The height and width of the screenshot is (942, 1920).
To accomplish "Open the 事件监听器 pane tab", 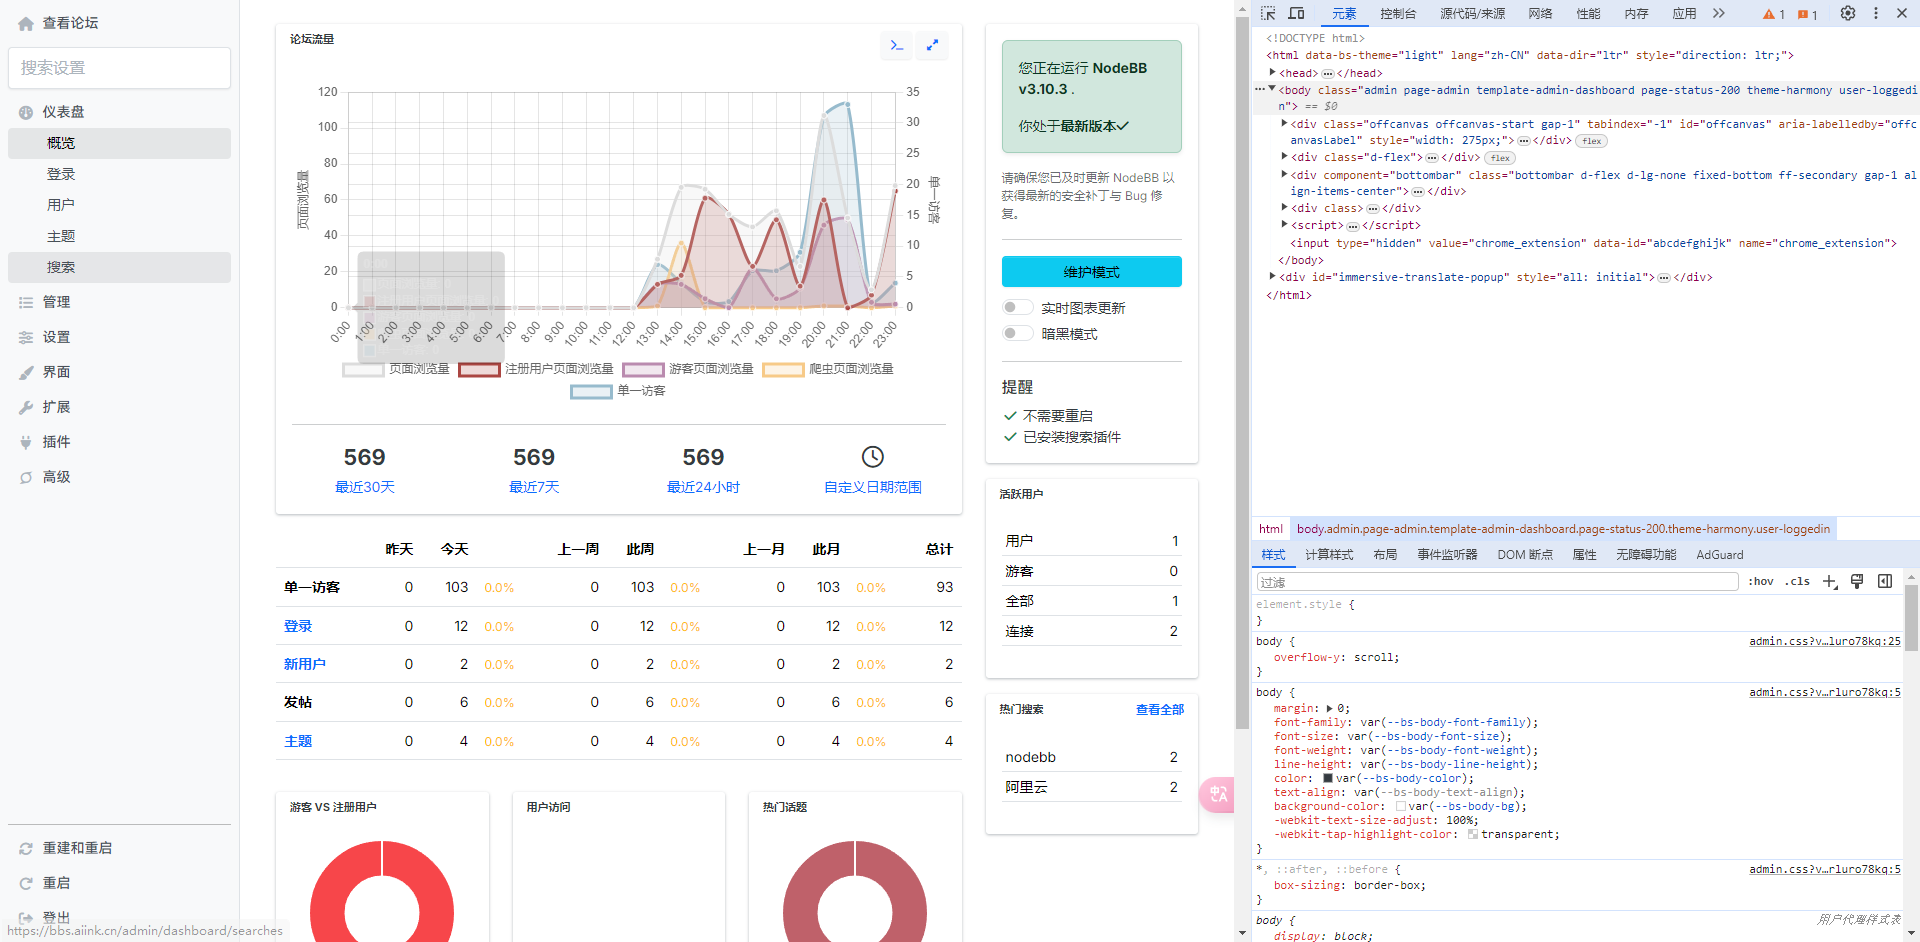I will [x=1447, y=555].
